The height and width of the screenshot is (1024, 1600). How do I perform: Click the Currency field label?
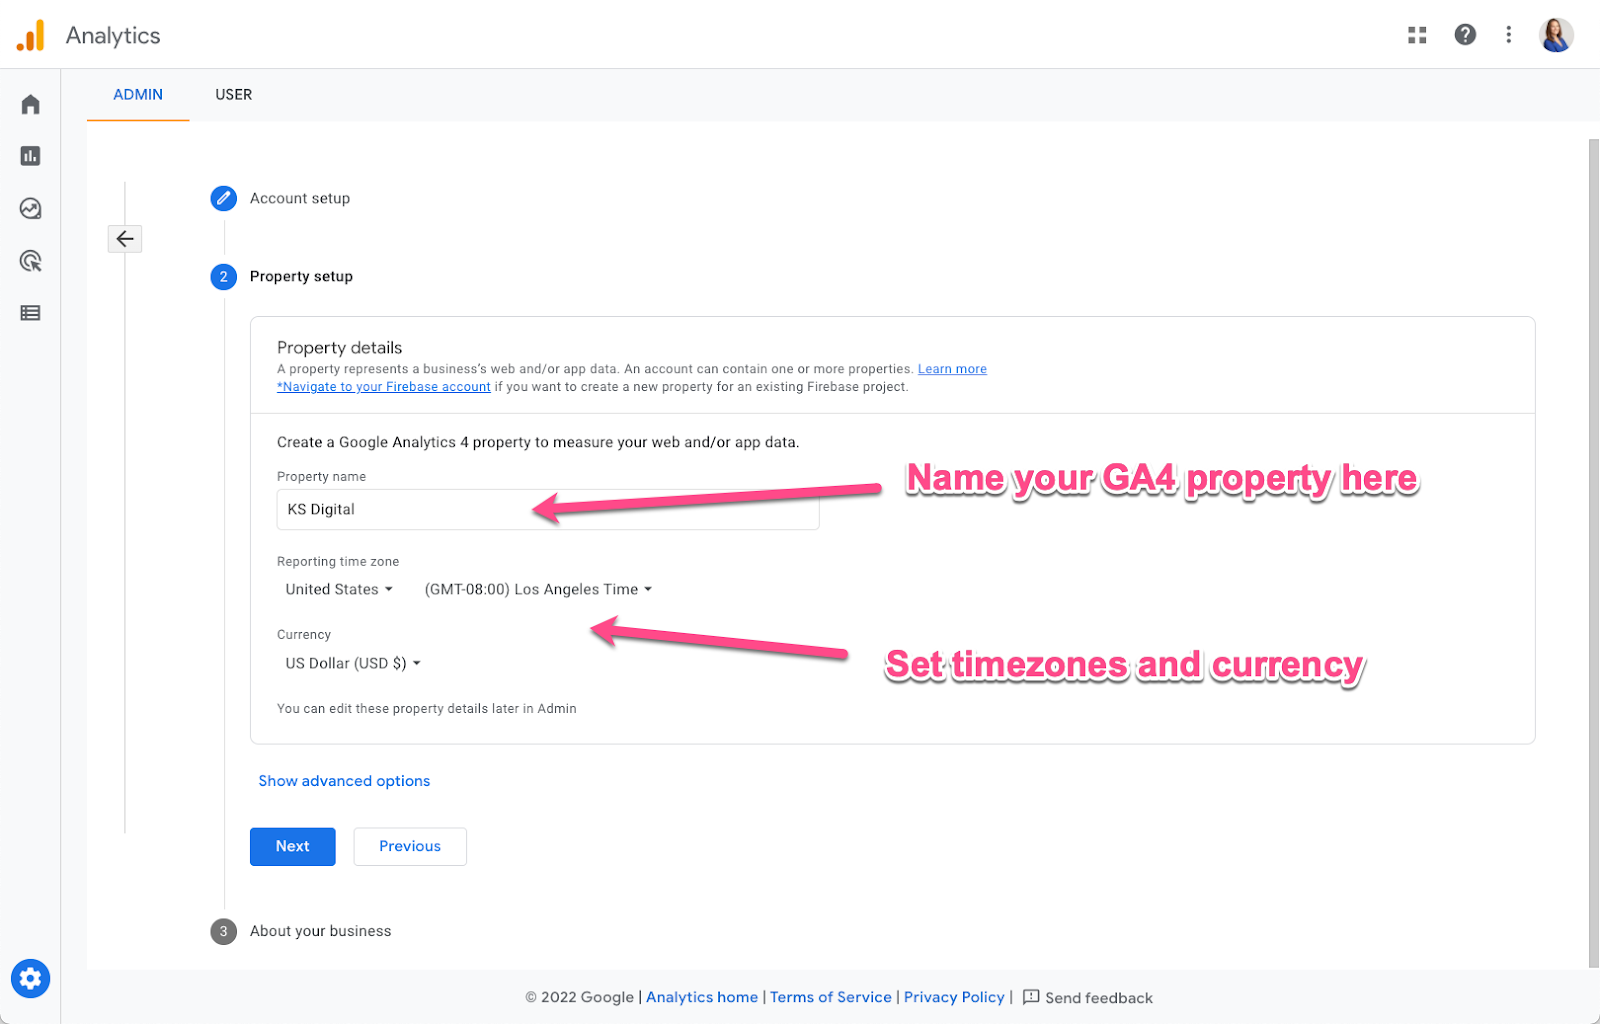(304, 635)
